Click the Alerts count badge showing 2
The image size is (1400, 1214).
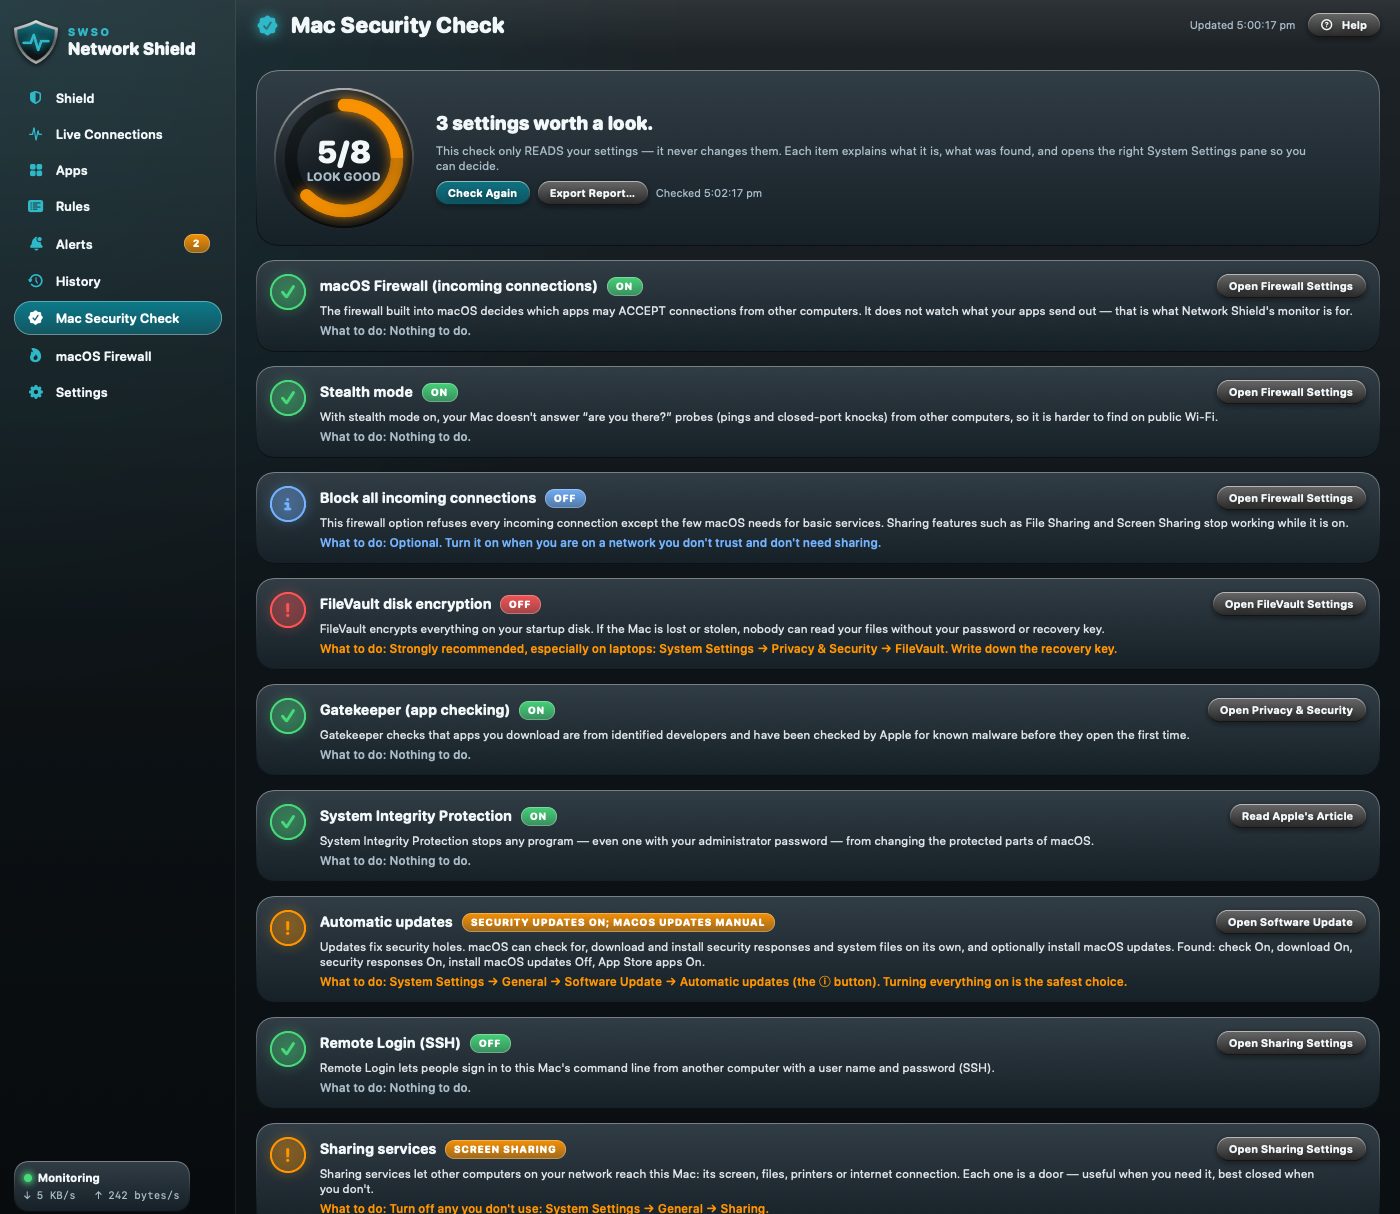pyautogui.click(x=196, y=243)
